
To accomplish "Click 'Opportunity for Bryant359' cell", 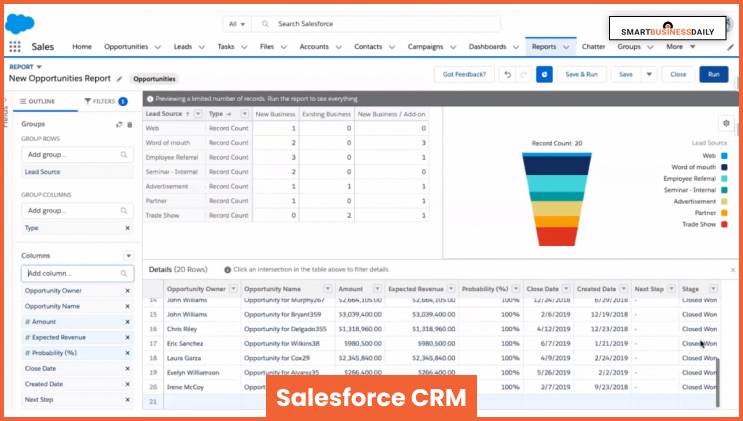I will pyautogui.click(x=282, y=314).
